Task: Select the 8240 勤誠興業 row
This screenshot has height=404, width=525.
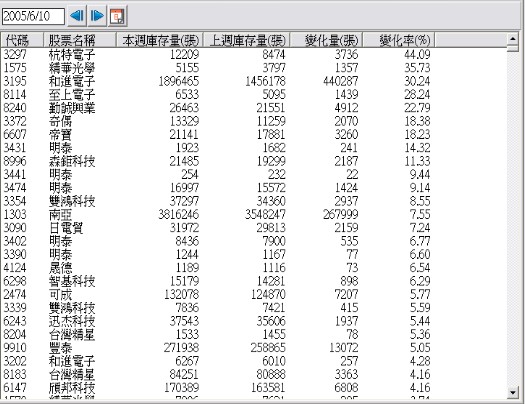Action: click(253, 108)
